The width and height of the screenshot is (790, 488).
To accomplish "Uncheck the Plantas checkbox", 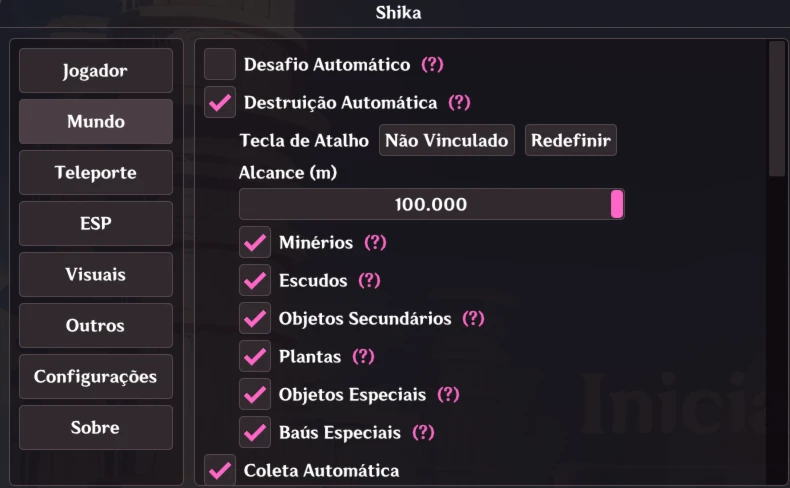I will pos(255,356).
